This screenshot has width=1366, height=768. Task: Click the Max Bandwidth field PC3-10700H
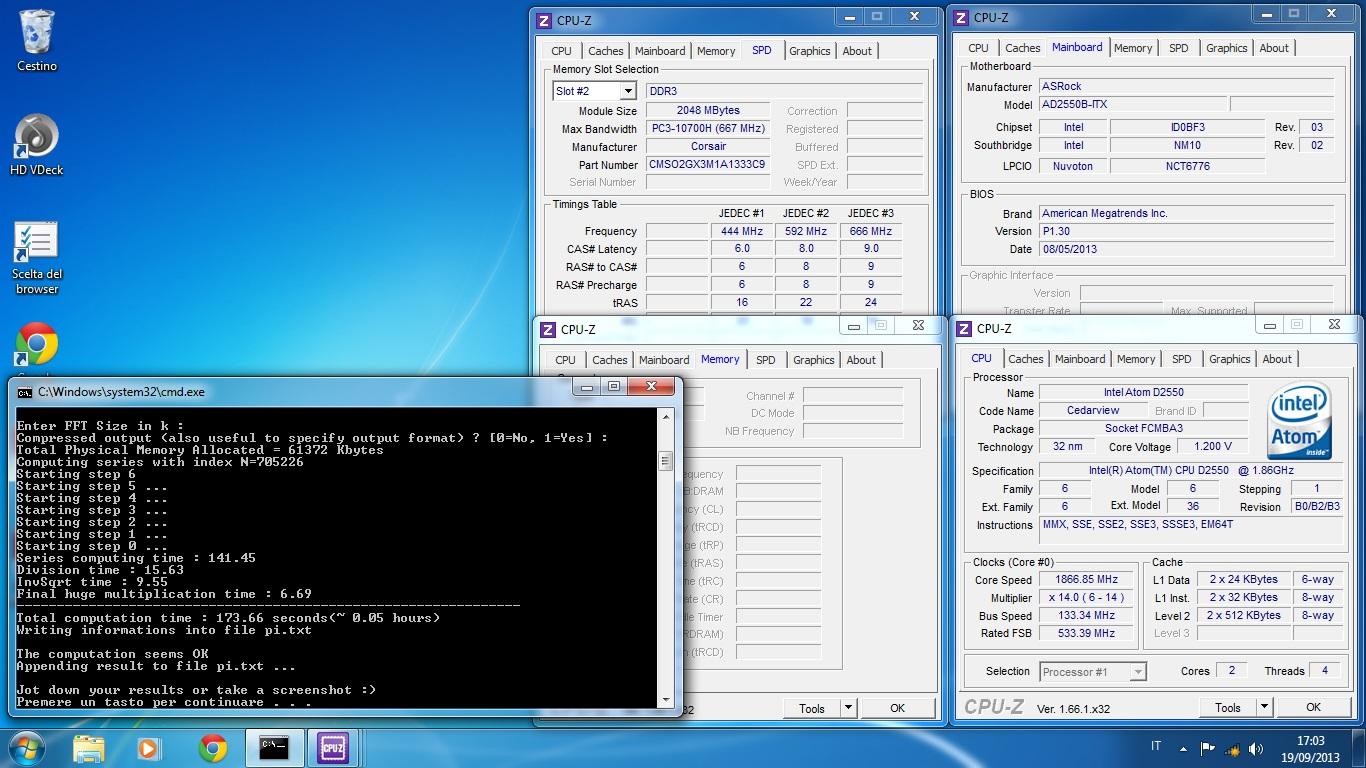pyautogui.click(x=708, y=129)
